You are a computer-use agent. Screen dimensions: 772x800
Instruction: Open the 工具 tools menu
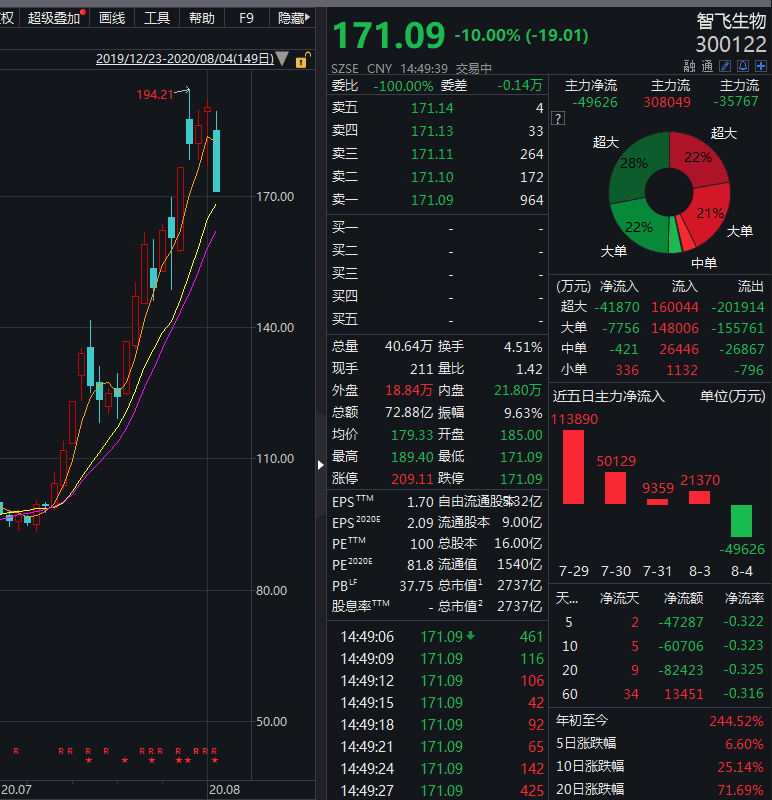tap(157, 18)
